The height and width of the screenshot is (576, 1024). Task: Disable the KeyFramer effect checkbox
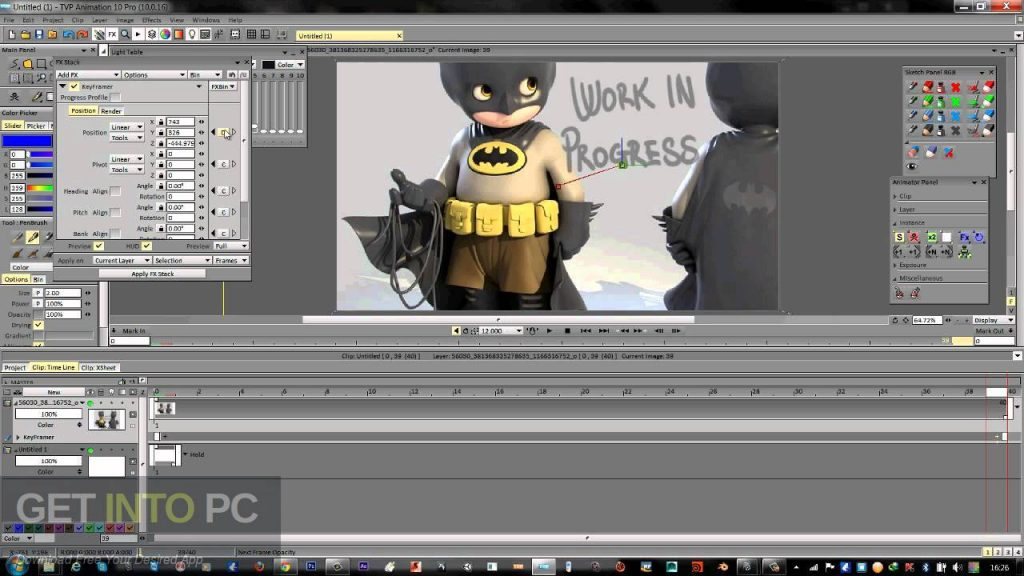pyautogui.click(x=74, y=86)
